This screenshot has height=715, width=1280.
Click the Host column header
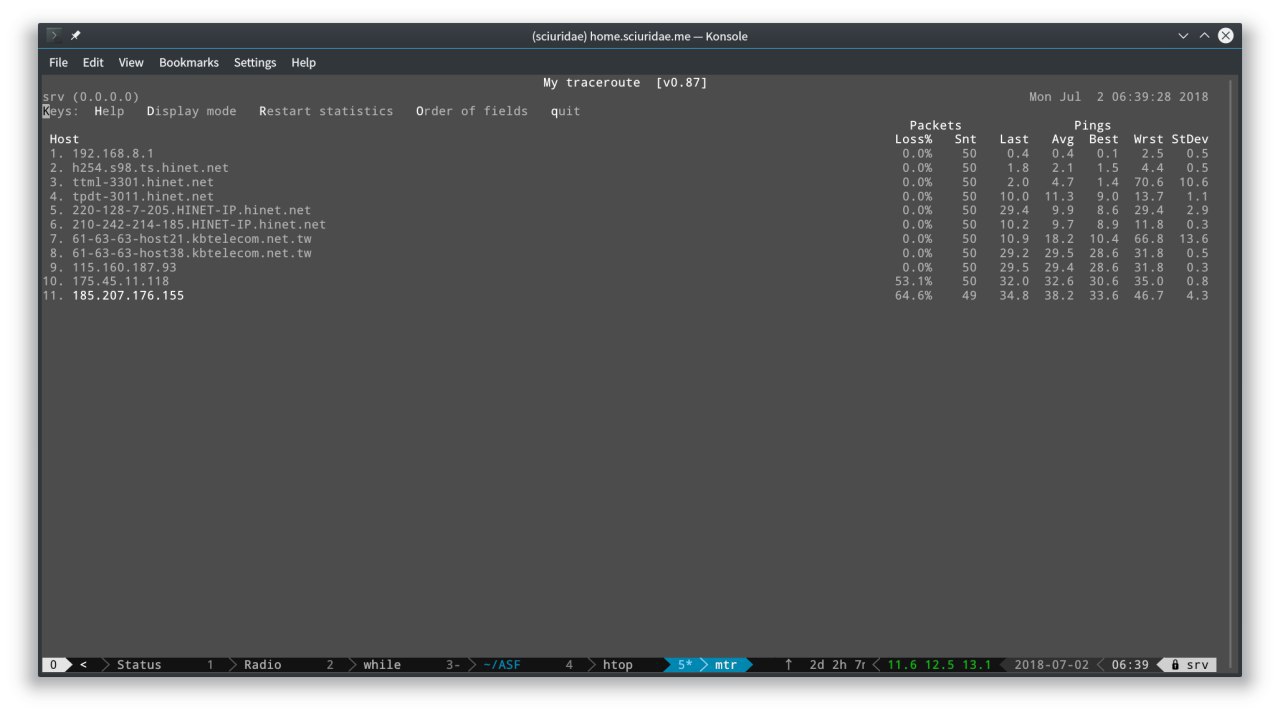coord(64,139)
